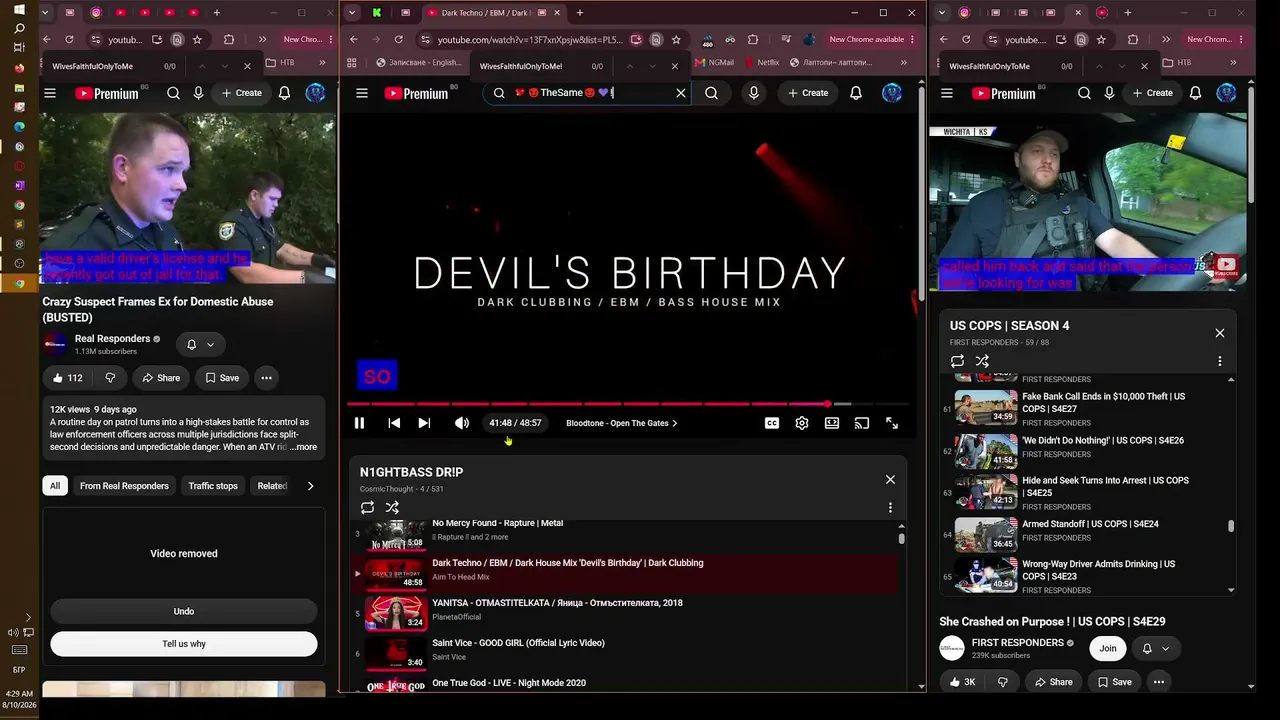Open the guide menu in the right window
The height and width of the screenshot is (720, 1280).
pyautogui.click(x=947, y=93)
